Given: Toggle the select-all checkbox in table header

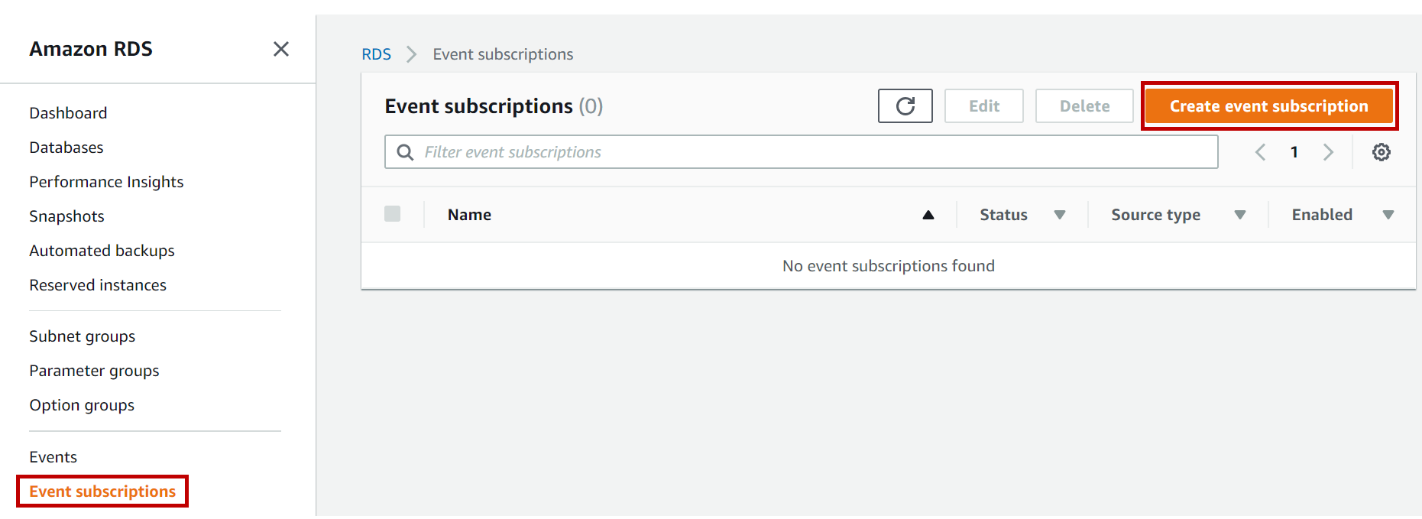Looking at the screenshot, I should (x=392, y=214).
